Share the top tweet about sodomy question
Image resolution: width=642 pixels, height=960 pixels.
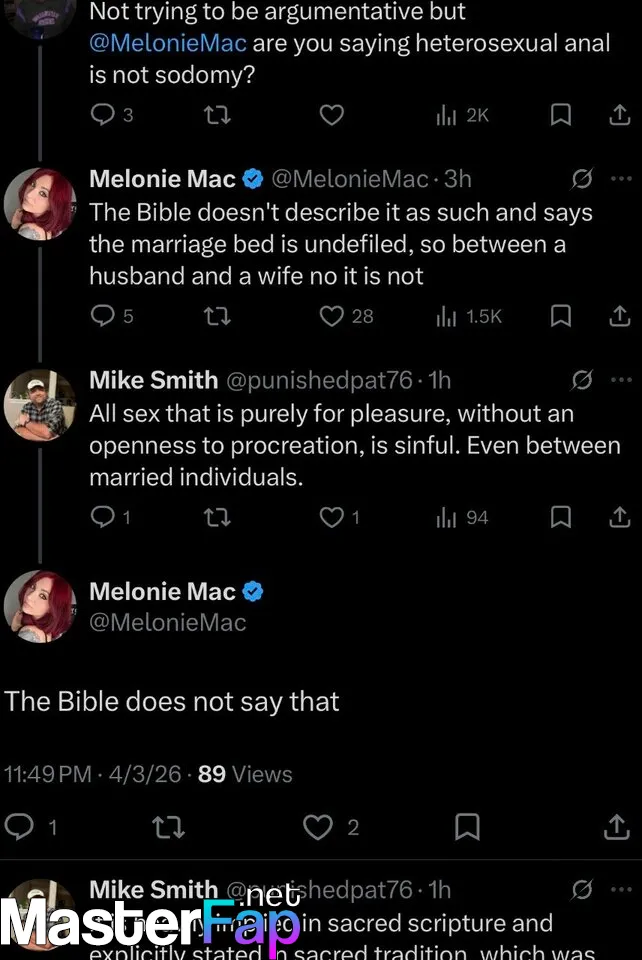click(619, 115)
